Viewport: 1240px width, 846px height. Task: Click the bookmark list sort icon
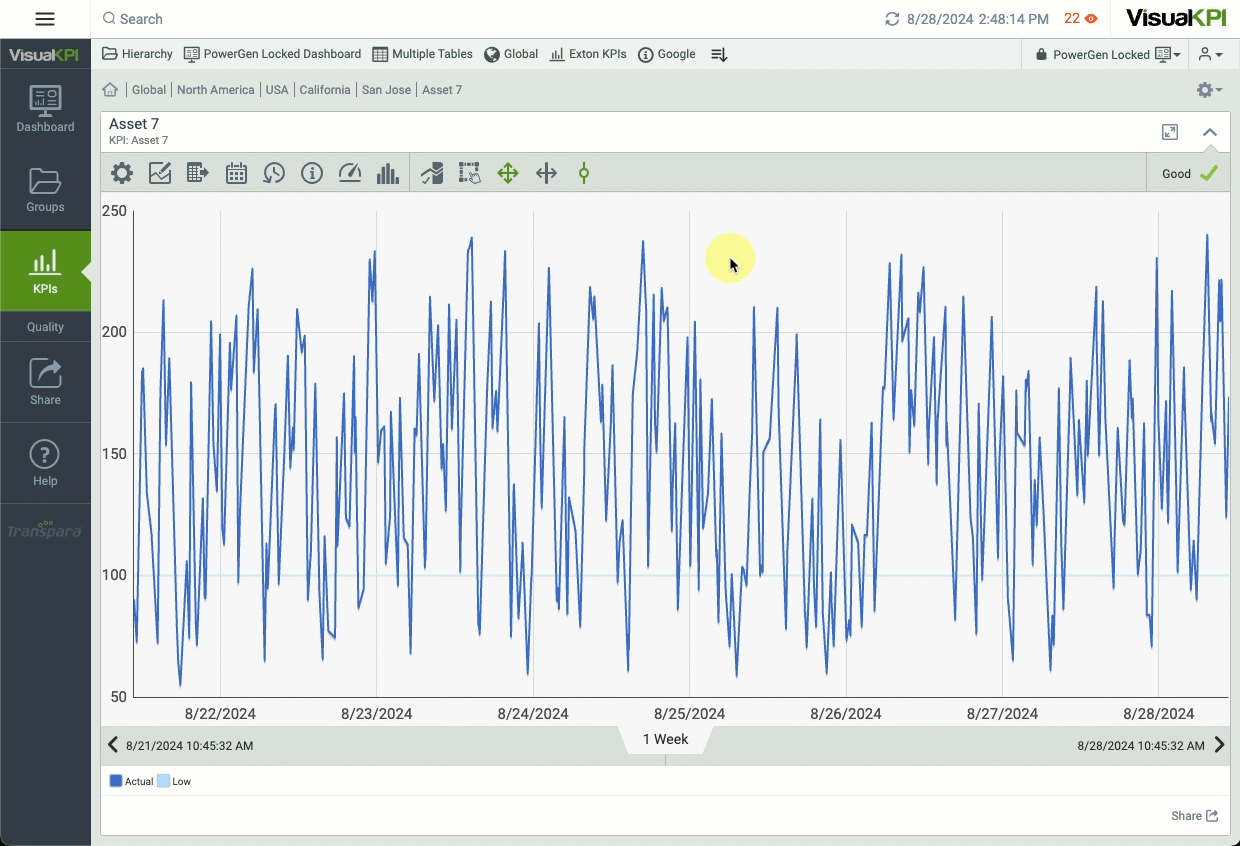[x=719, y=55]
